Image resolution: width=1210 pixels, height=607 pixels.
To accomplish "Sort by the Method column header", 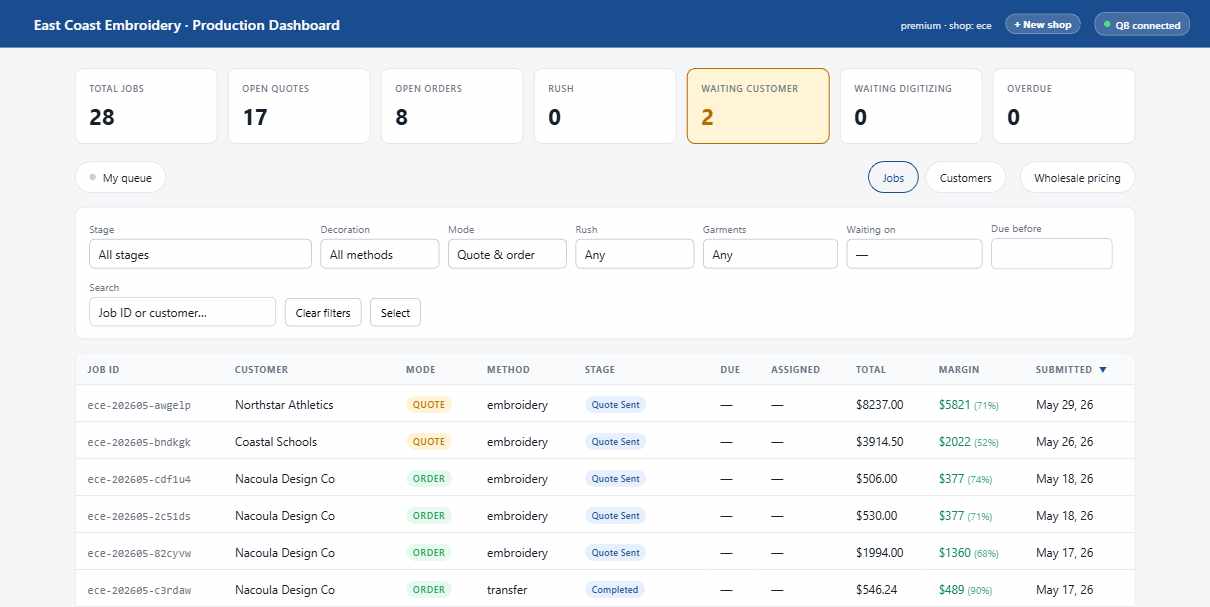I will pos(508,370).
